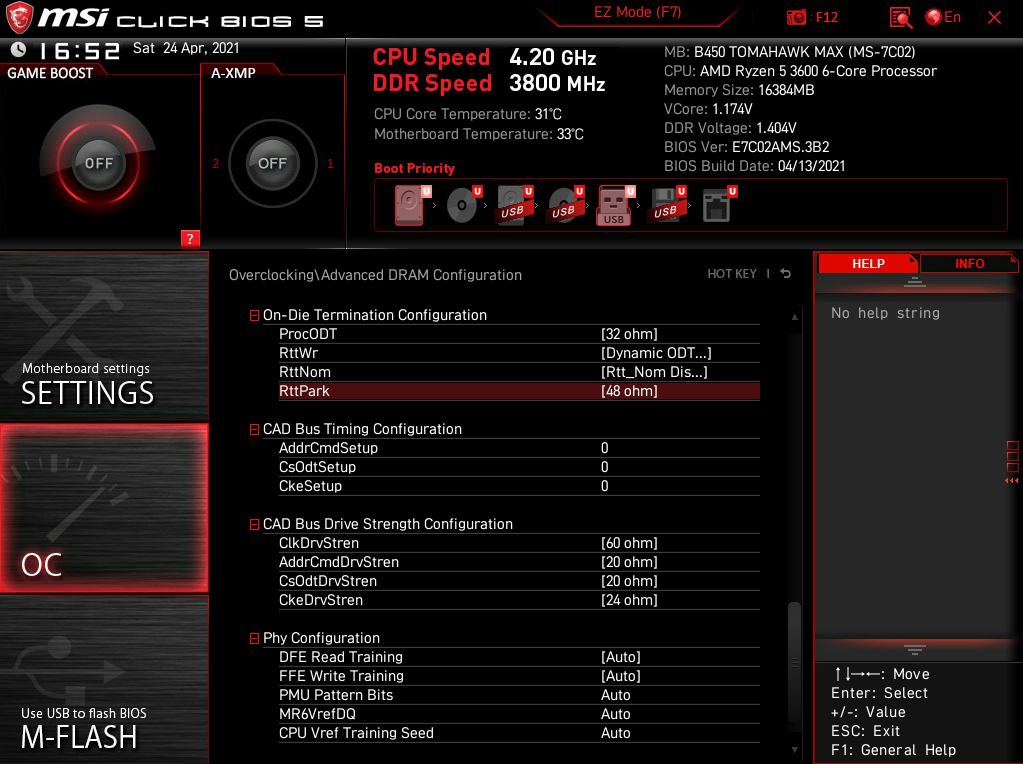Image resolution: width=1023 pixels, height=764 pixels.
Task: Open the CkeDrvStren 24 ohm dropdown
Action: 629,600
